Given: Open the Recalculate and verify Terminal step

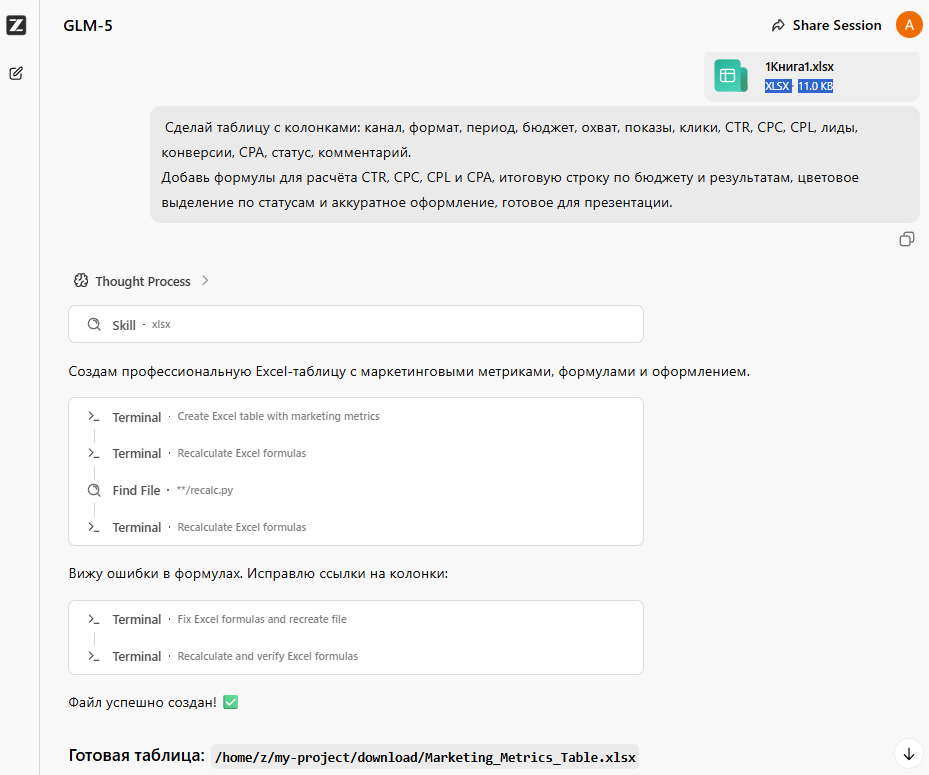Looking at the screenshot, I should point(355,656).
